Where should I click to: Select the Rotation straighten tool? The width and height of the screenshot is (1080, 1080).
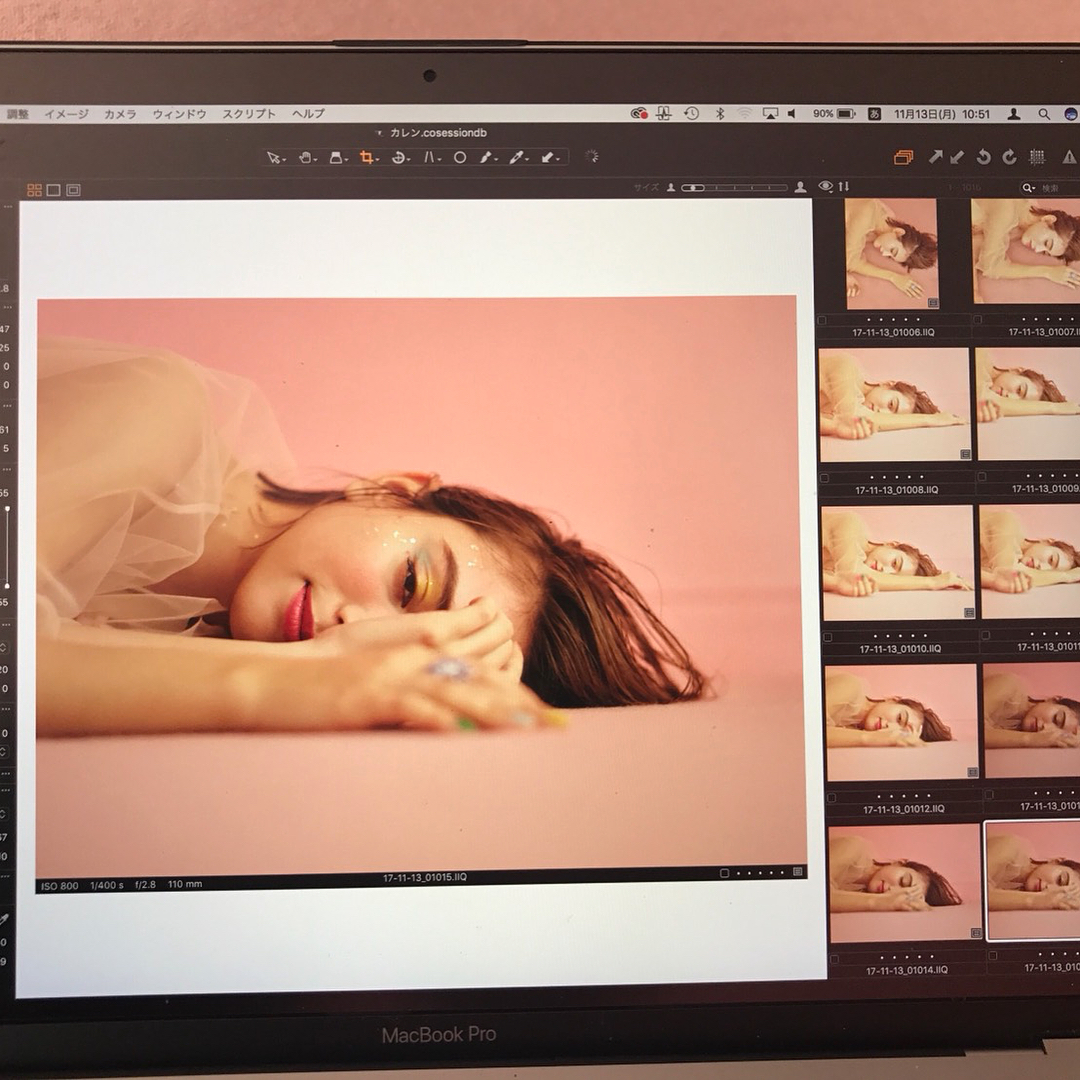(398, 158)
